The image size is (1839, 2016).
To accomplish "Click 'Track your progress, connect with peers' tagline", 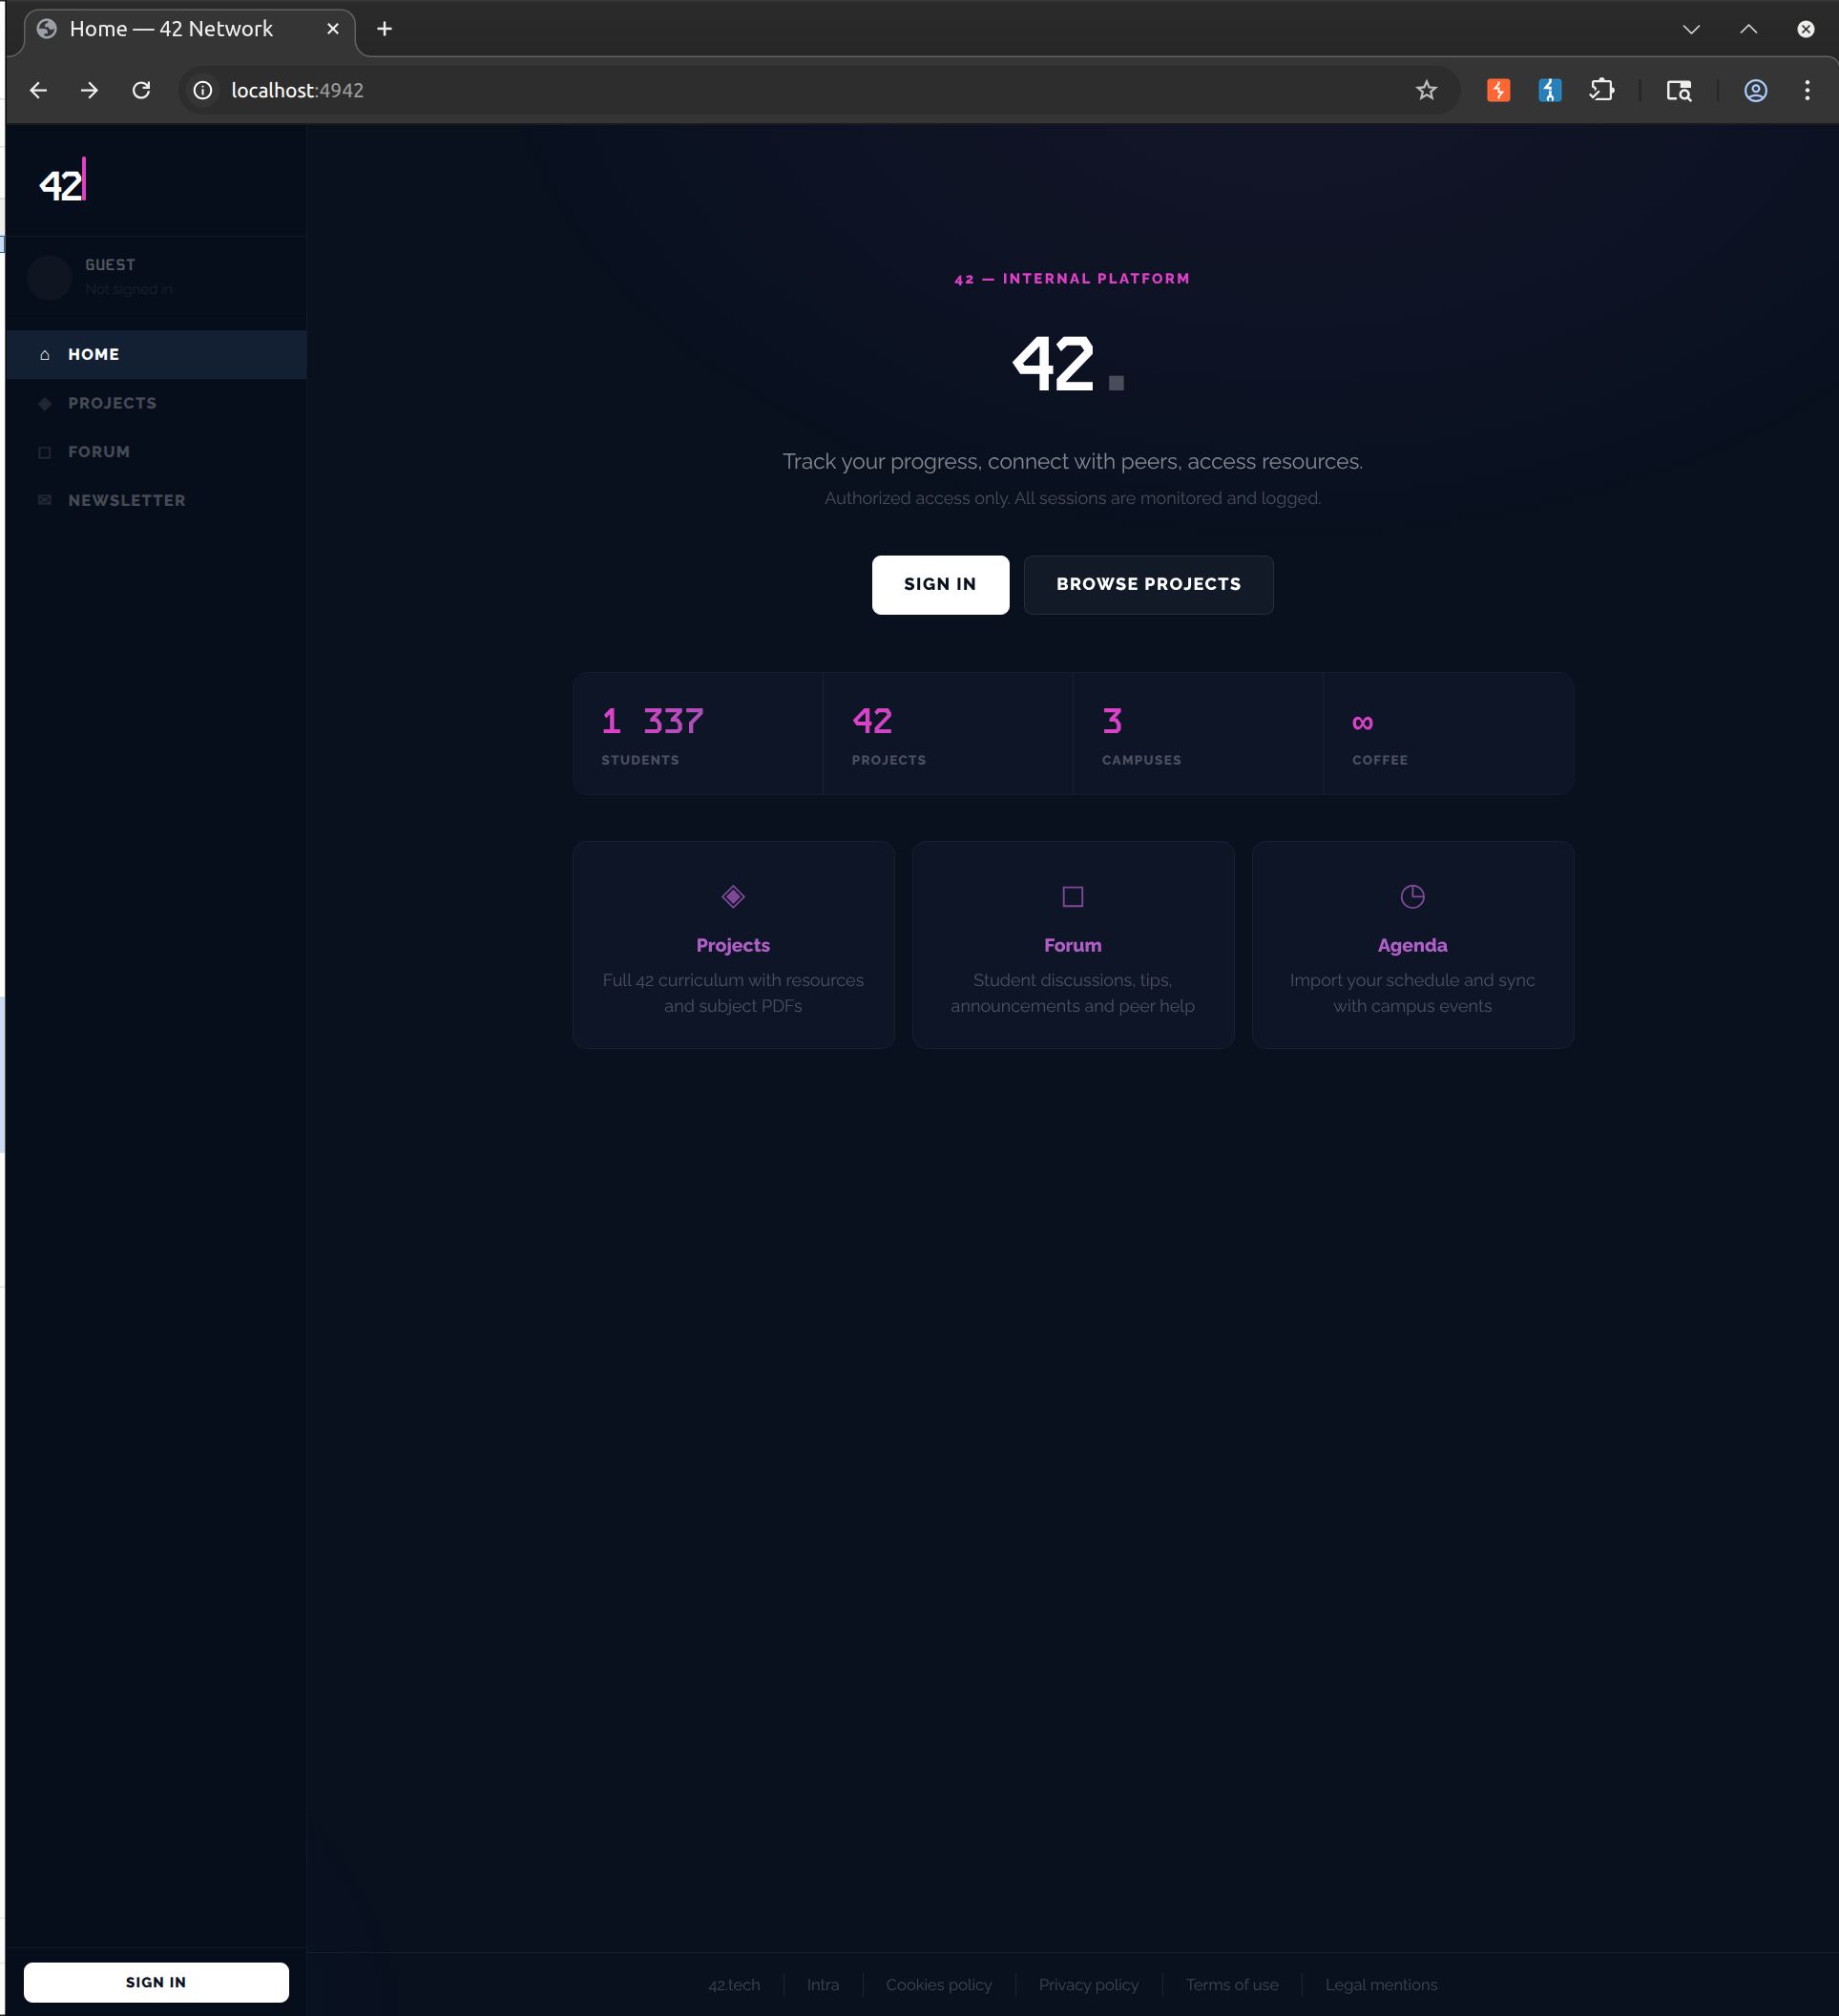I will pyautogui.click(x=1072, y=461).
